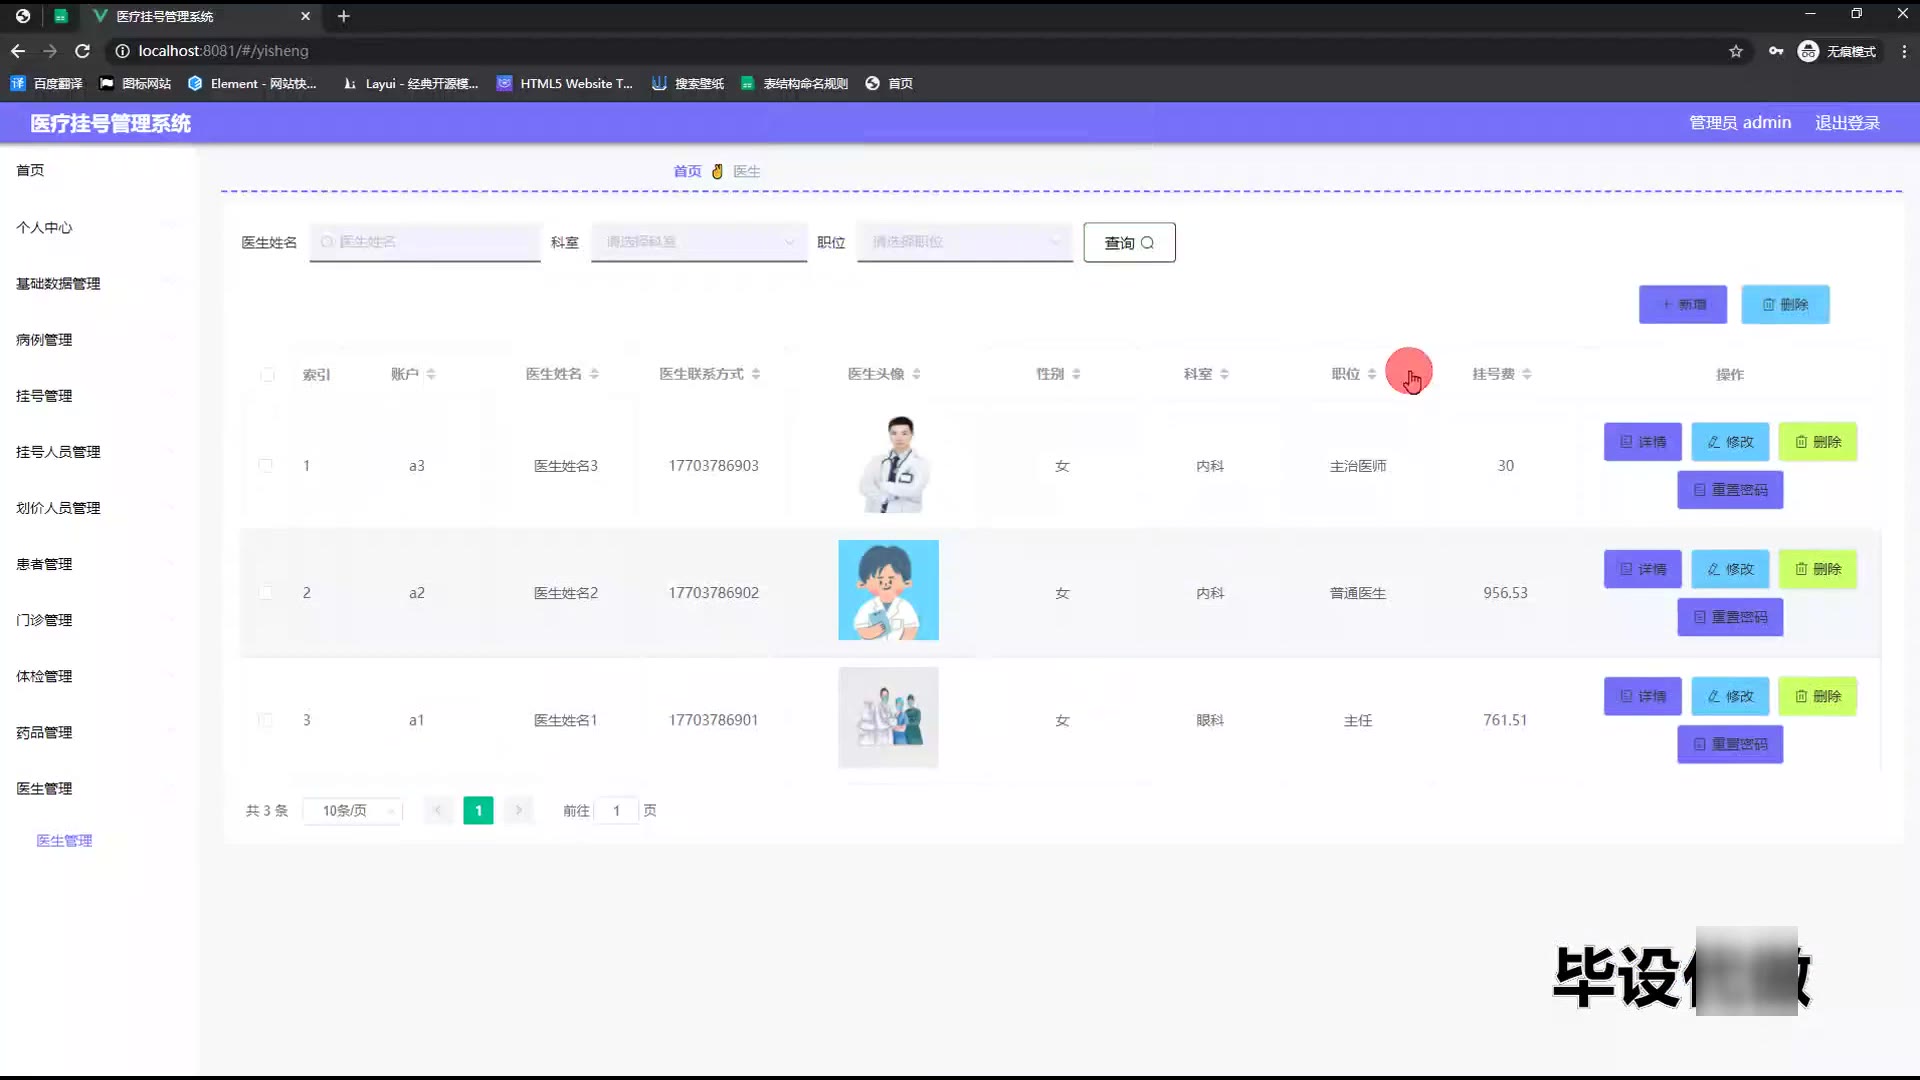1920x1080 pixels.
Task: Open the 科室 filter dropdown
Action: pos(698,242)
